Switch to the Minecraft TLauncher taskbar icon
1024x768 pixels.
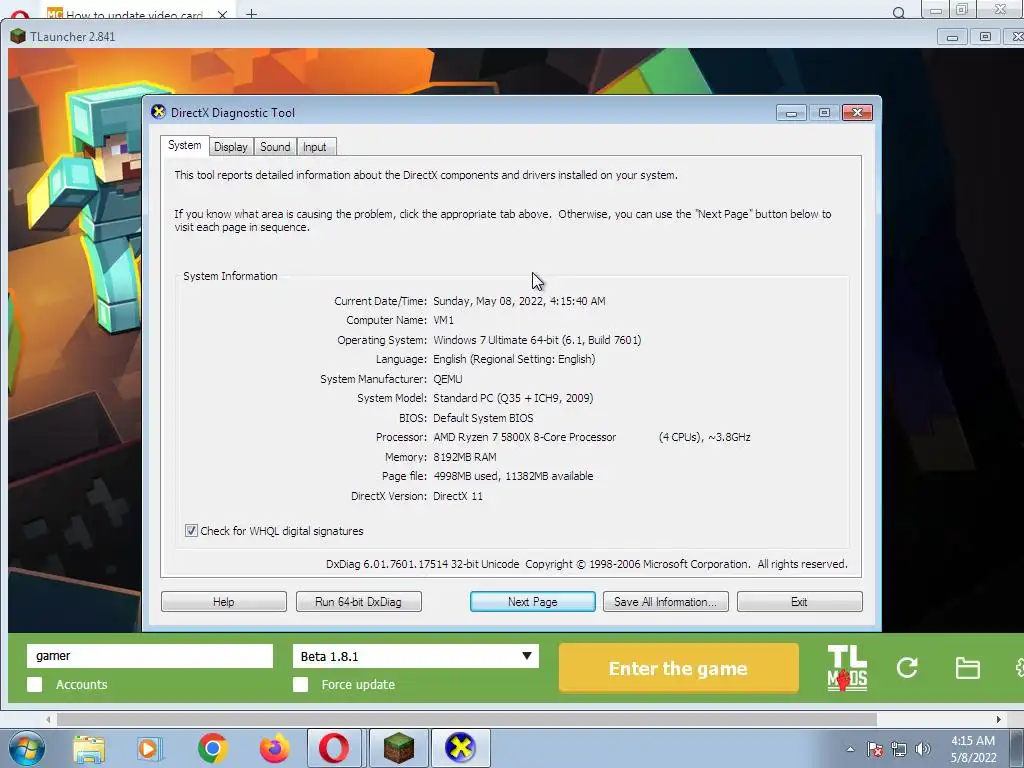(398, 748)
